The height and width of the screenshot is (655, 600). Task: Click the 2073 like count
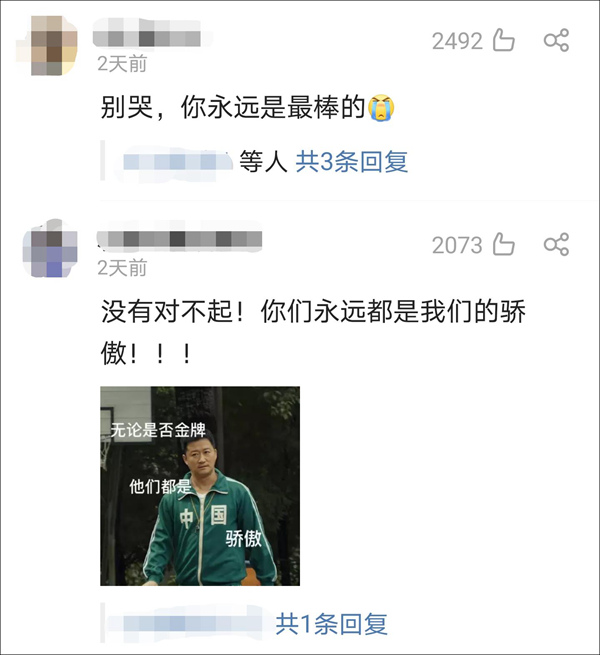(457, 245)
